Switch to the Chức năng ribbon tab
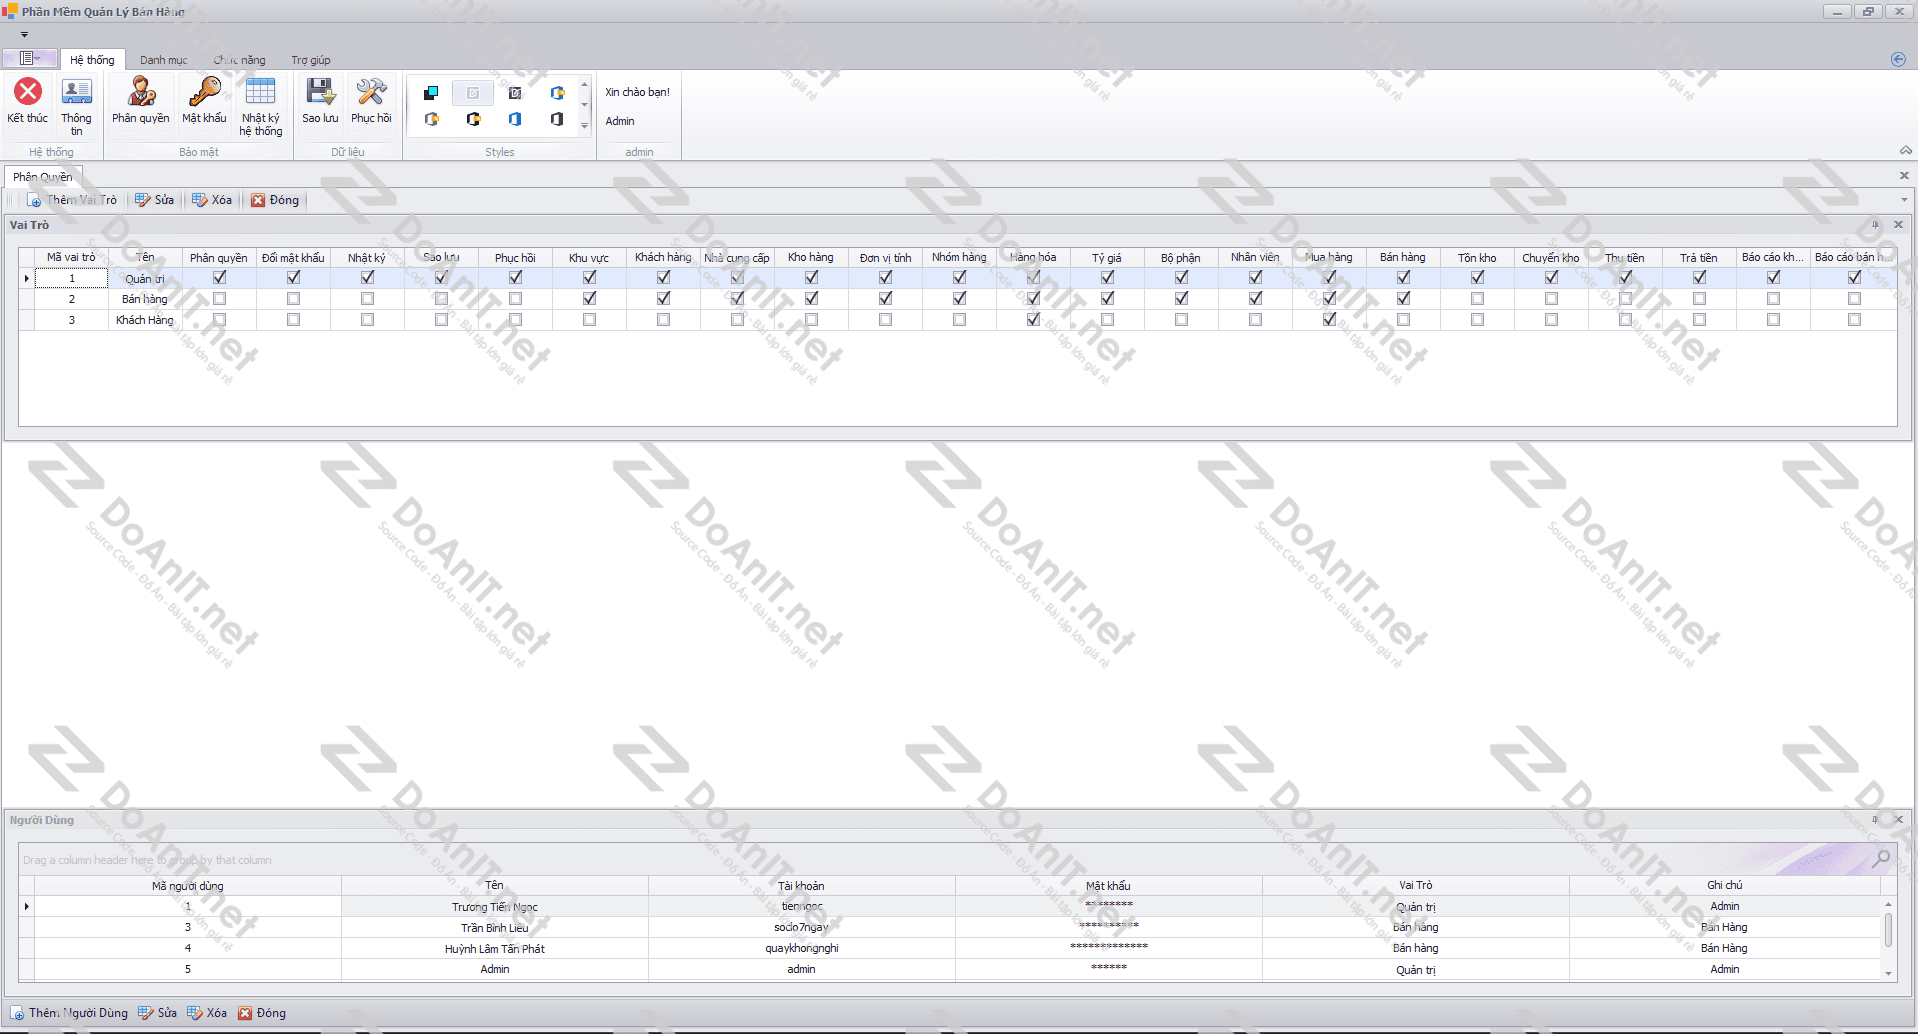Image resolution: width=1918 pixels, height=1034 pixels. tap(239, 60)
